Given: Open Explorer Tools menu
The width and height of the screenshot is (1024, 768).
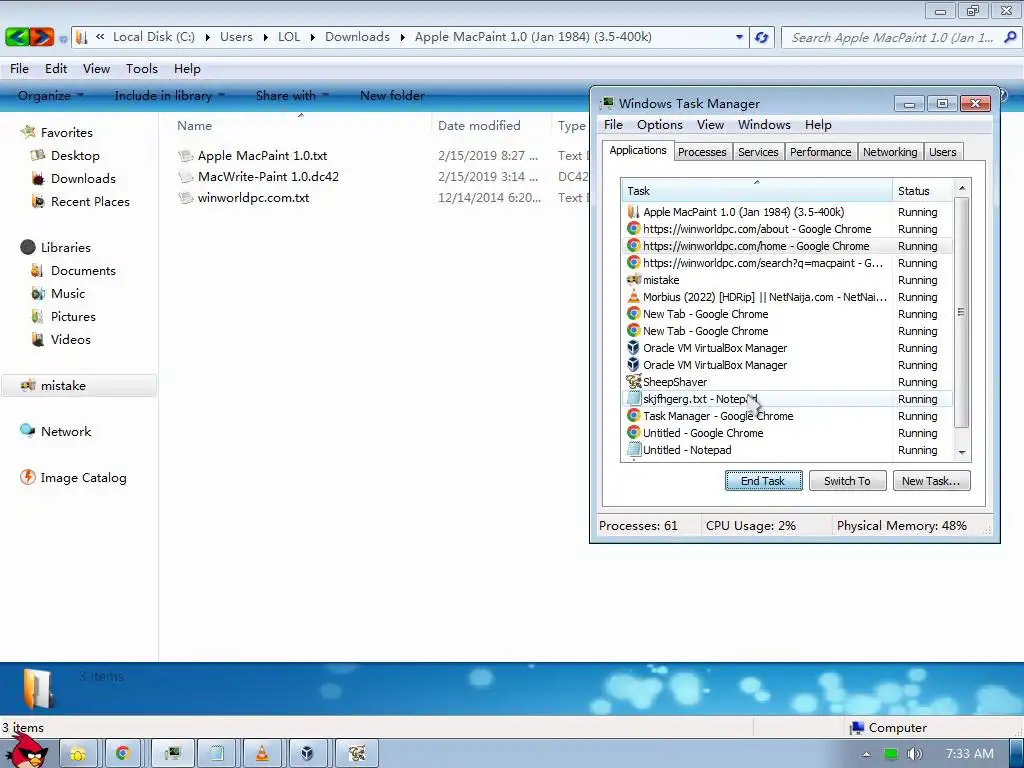Looking at the screenshot, I should pyautogui.click(x=142, y=69).
